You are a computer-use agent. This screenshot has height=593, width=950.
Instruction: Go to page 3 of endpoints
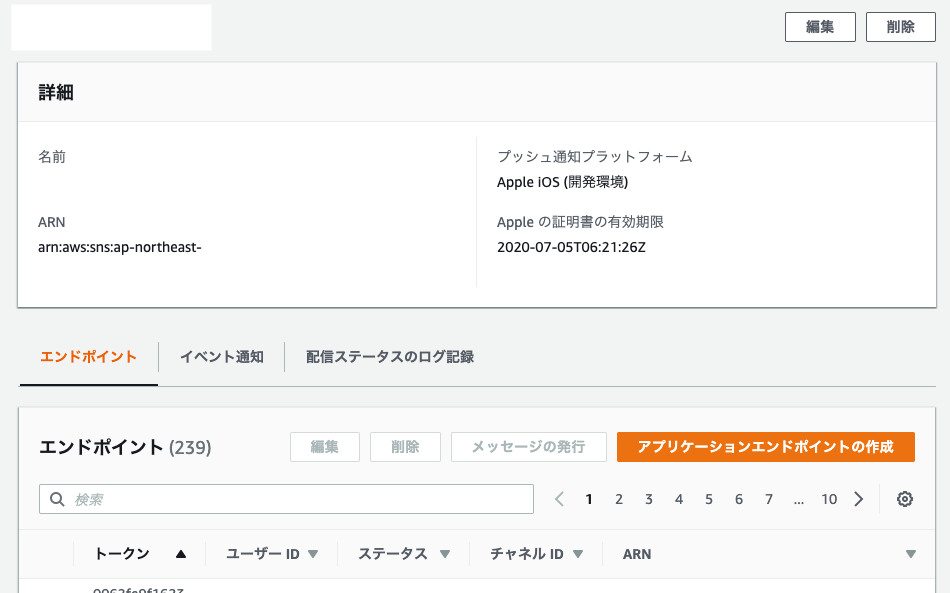pyautogui.click(x=649, y=499)
